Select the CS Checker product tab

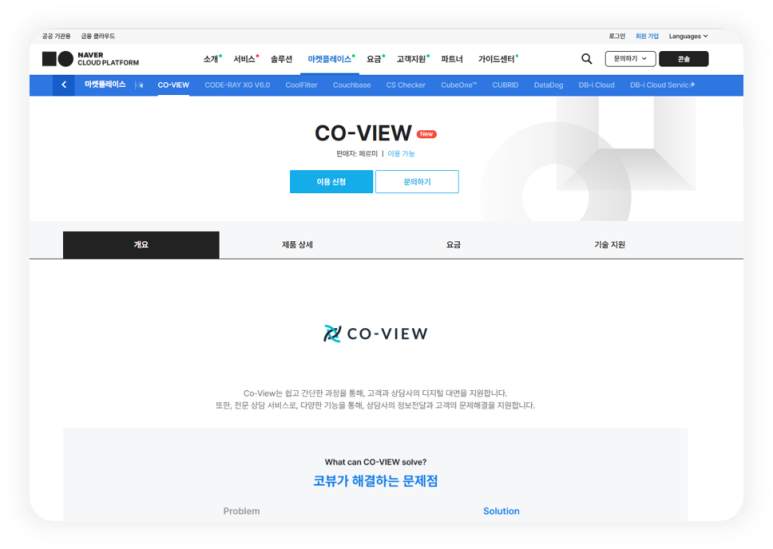(x=406, y=85)
